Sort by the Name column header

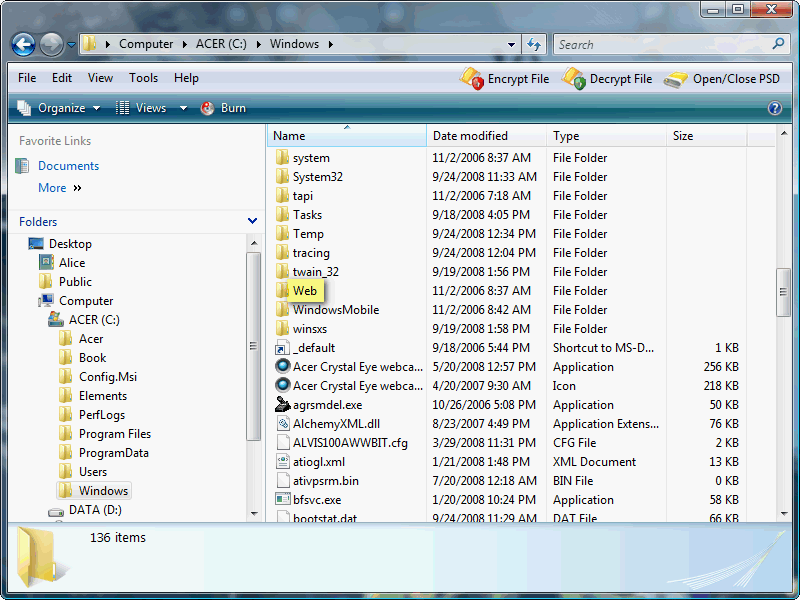pos(346,136)
